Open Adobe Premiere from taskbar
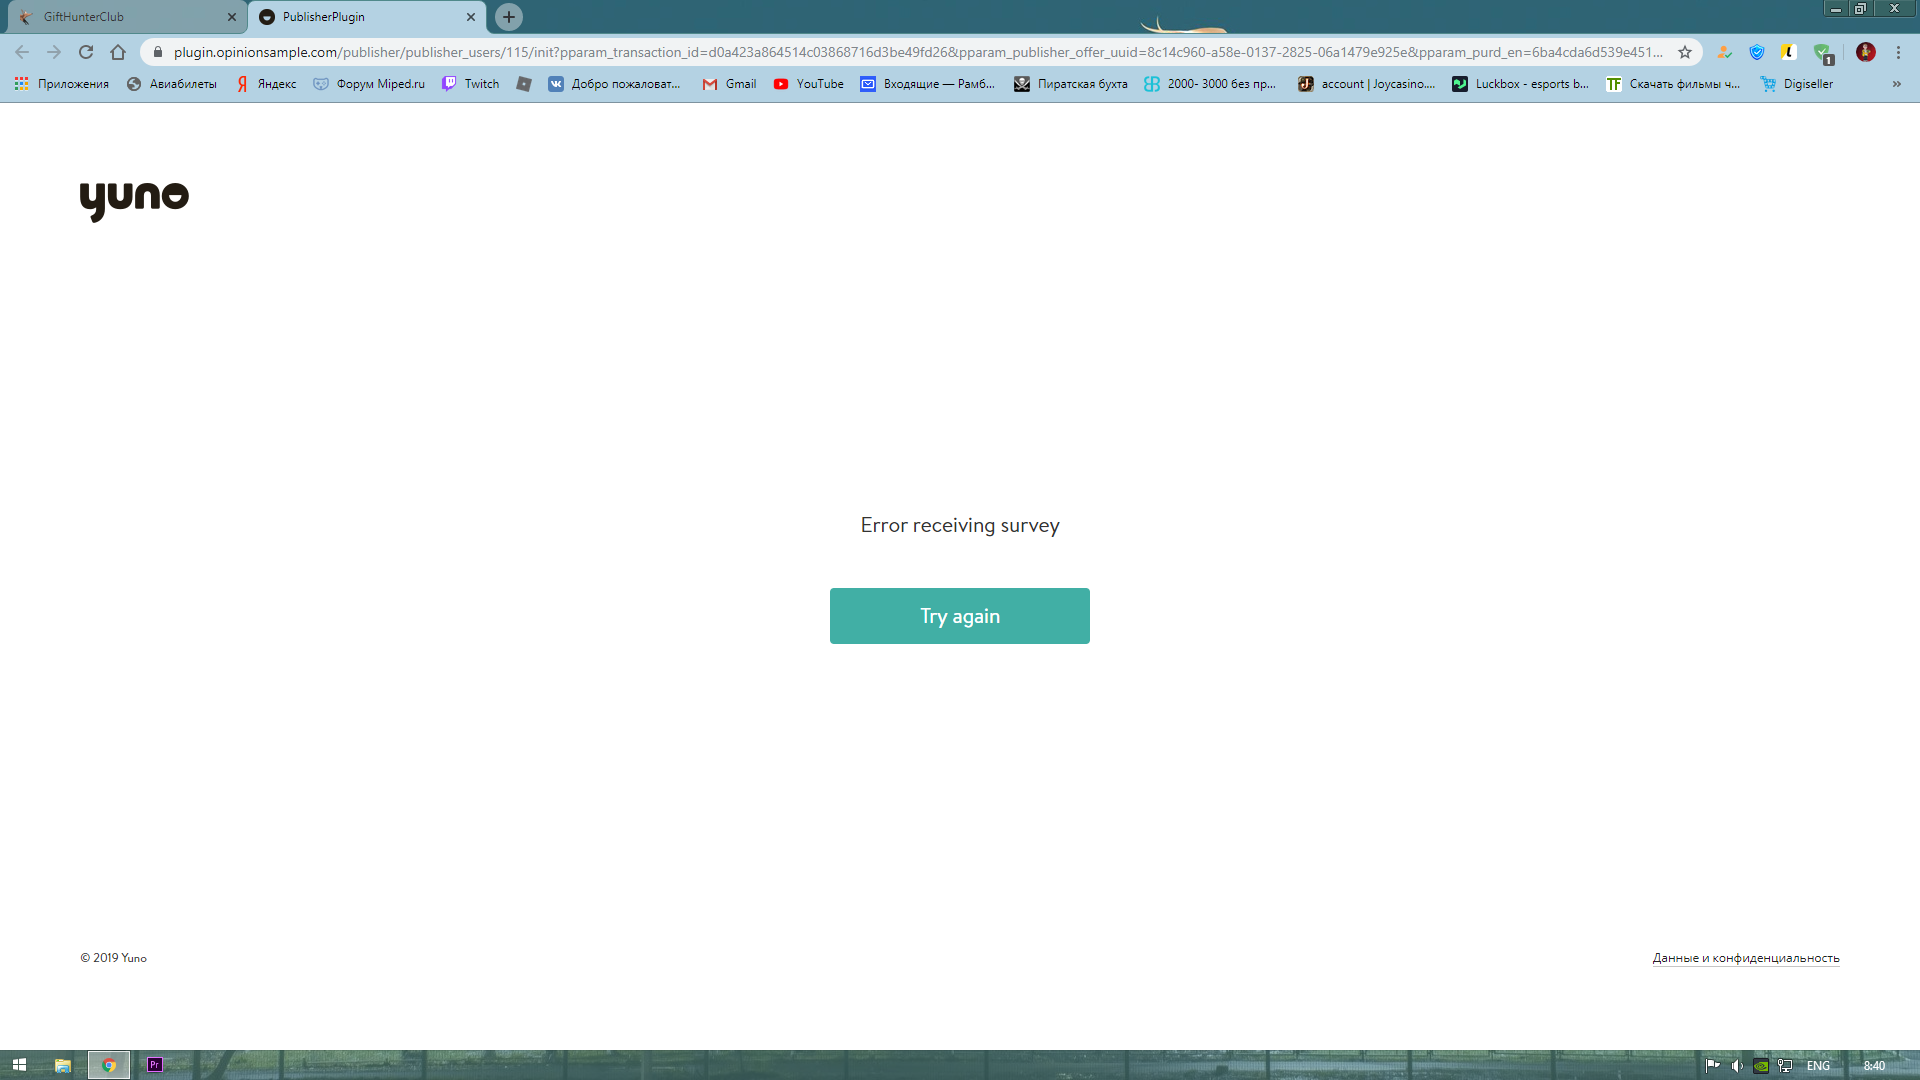 tap(155, 1065)
